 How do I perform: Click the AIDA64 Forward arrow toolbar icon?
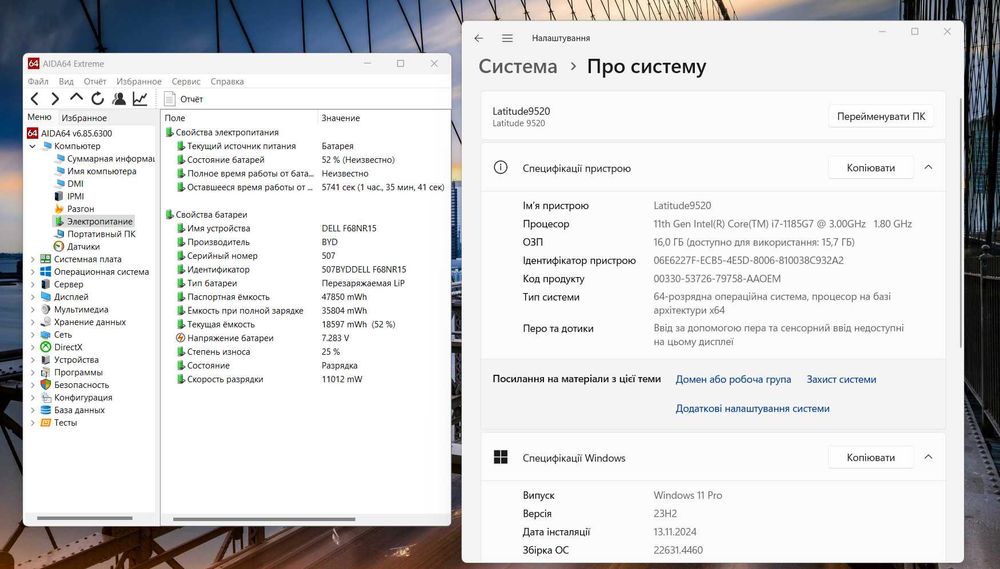[55, 99]
